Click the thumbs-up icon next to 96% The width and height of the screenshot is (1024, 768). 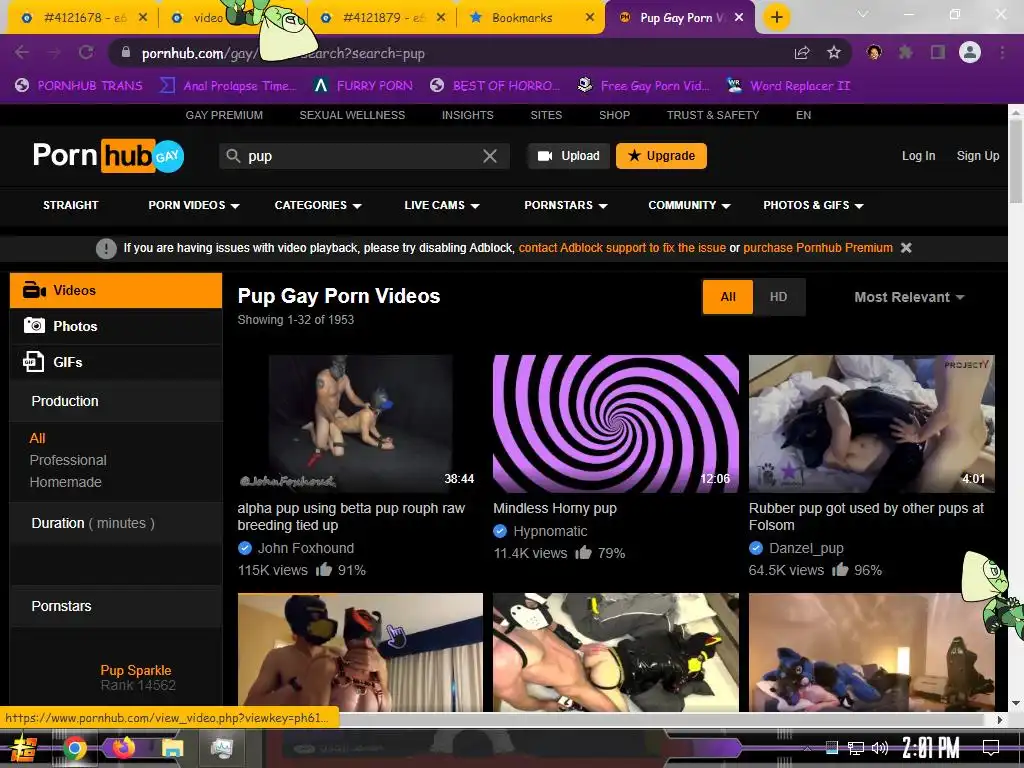point(840,569)
